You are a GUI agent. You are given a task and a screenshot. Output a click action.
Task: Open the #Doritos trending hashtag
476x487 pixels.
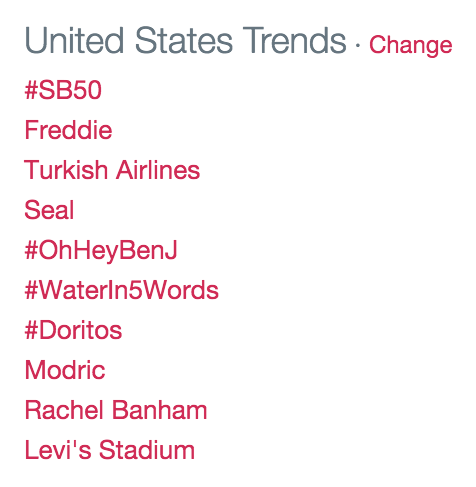click(x=73, y=330)
